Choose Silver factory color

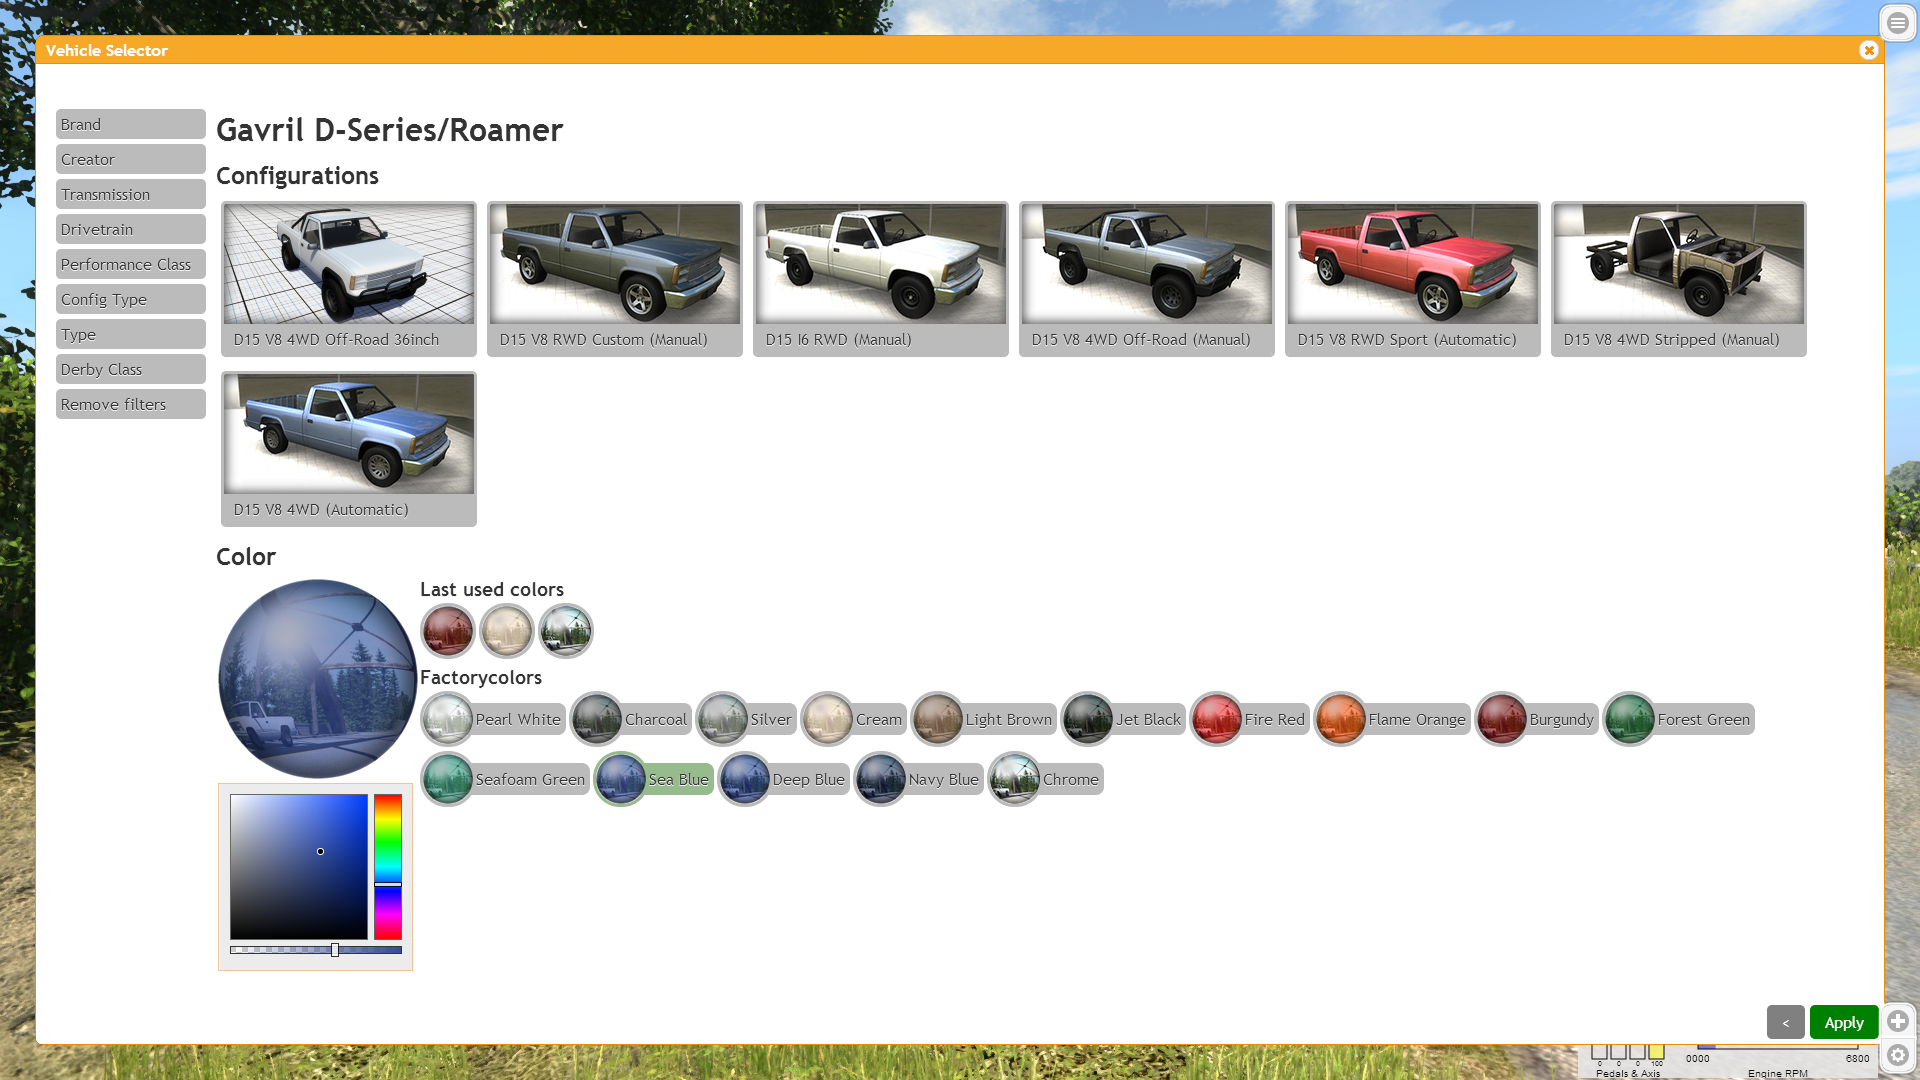click(747, 719)
